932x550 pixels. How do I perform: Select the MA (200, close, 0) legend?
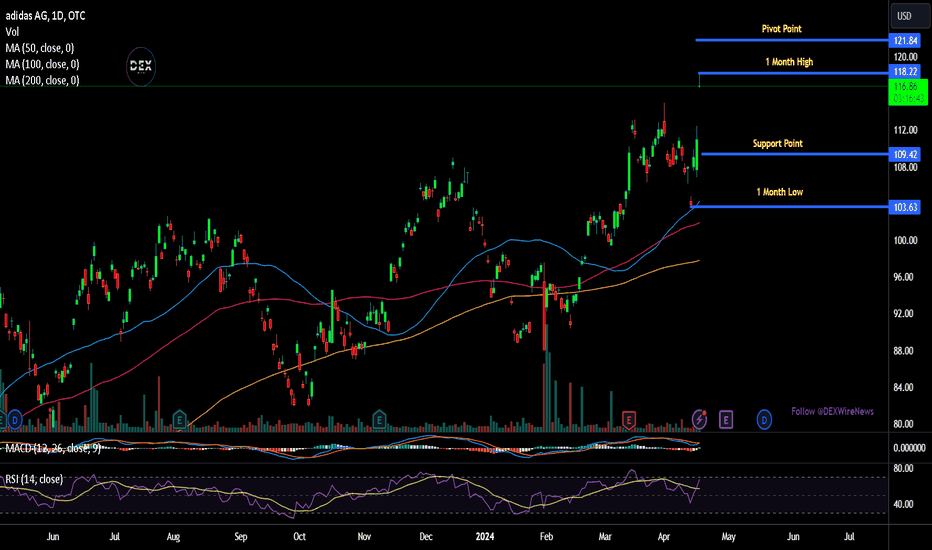(42, 80)
